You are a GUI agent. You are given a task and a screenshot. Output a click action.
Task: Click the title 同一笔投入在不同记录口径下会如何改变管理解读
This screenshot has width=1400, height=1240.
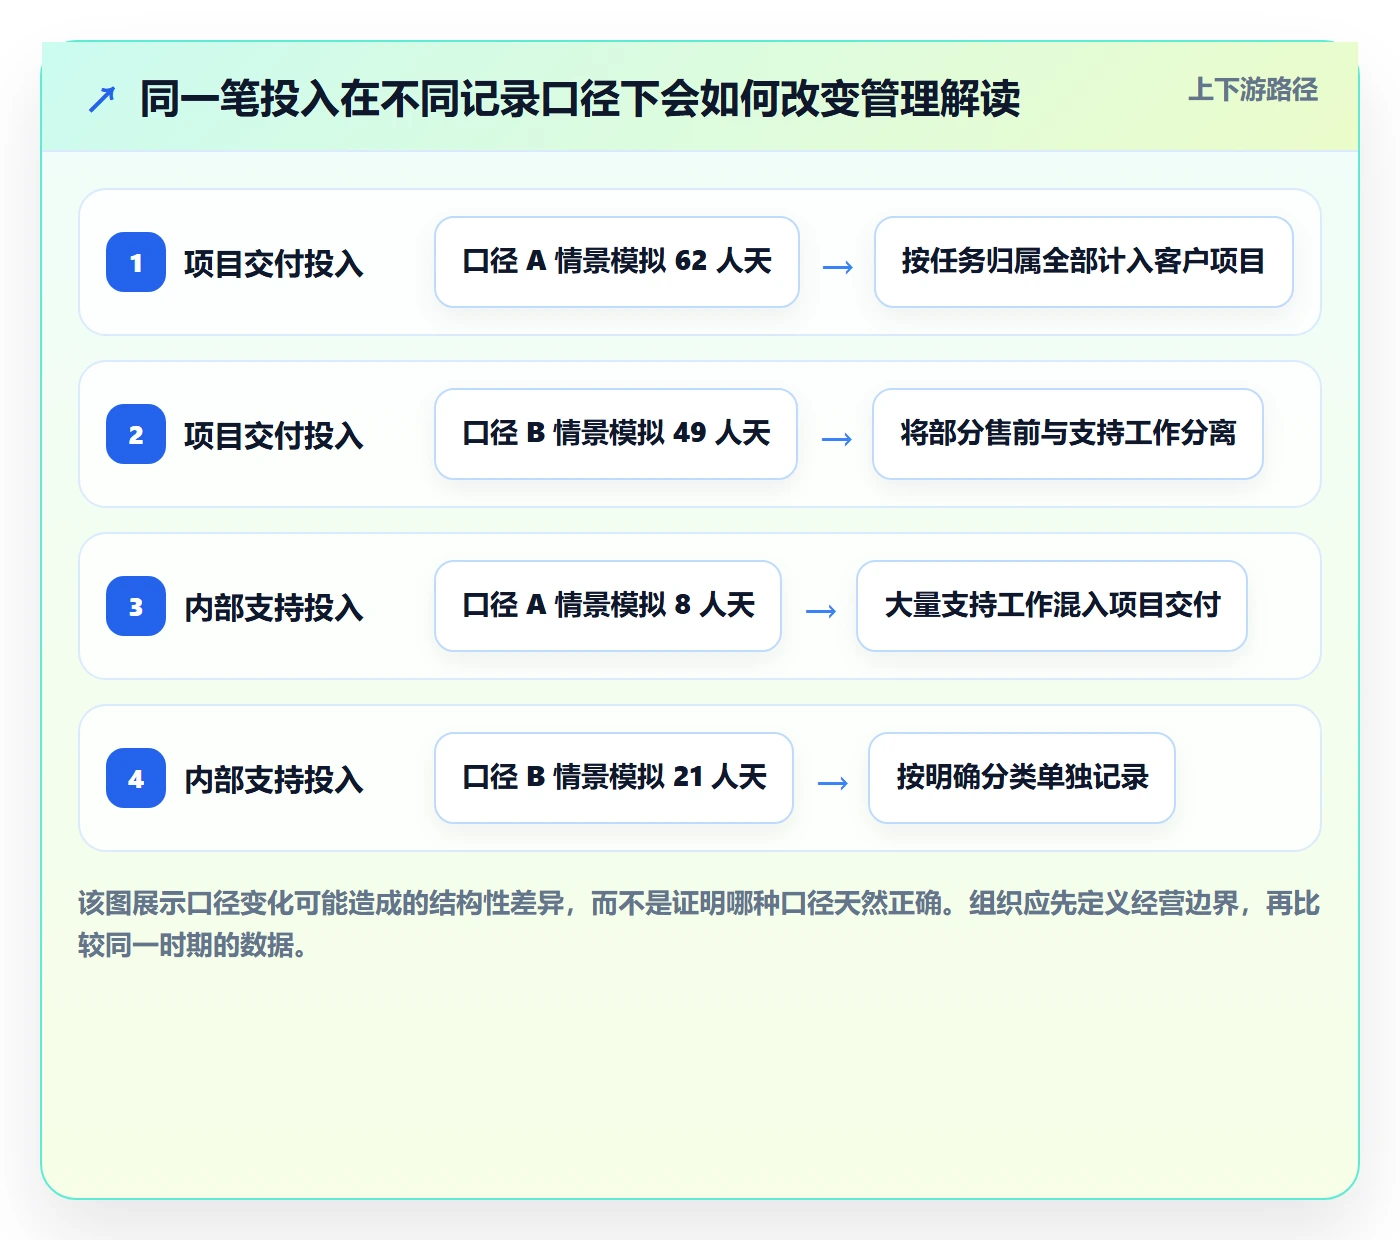[580, 99]
